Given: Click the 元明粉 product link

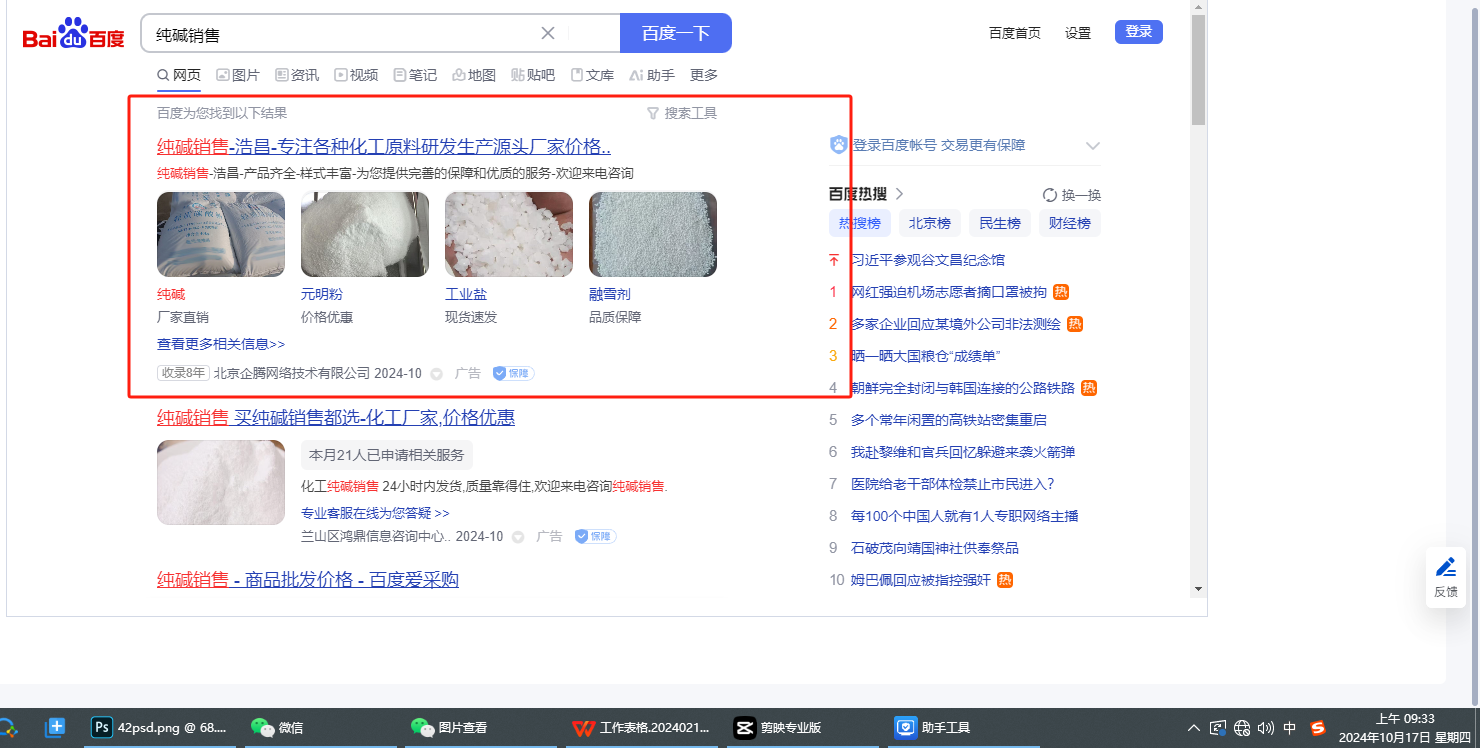Looking at the screenshot, I should pyautogui.click(x=322, y=294).
